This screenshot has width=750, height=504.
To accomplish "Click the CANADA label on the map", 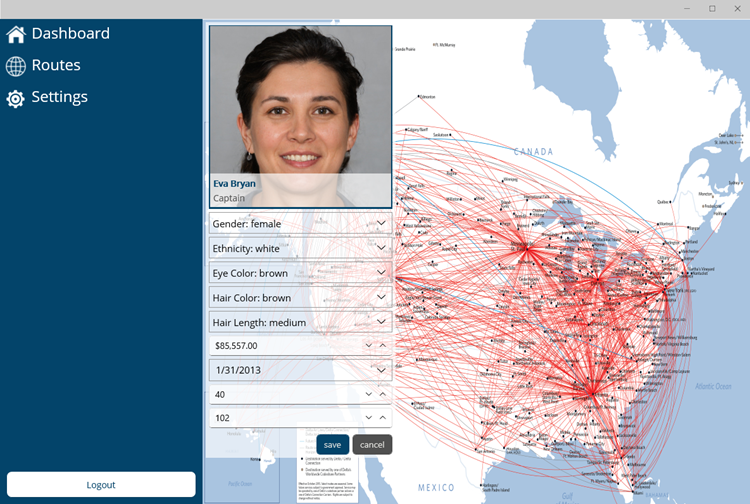I will tap(533, 152).
